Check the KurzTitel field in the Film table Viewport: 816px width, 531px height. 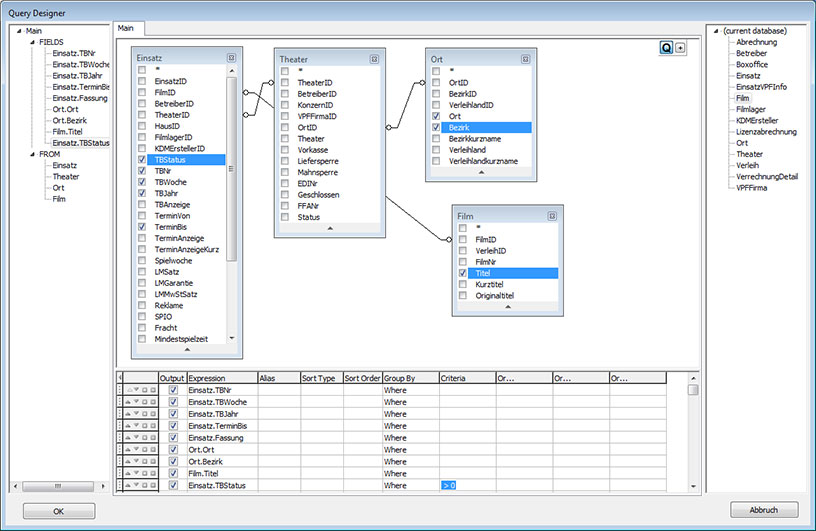(463, 284)
